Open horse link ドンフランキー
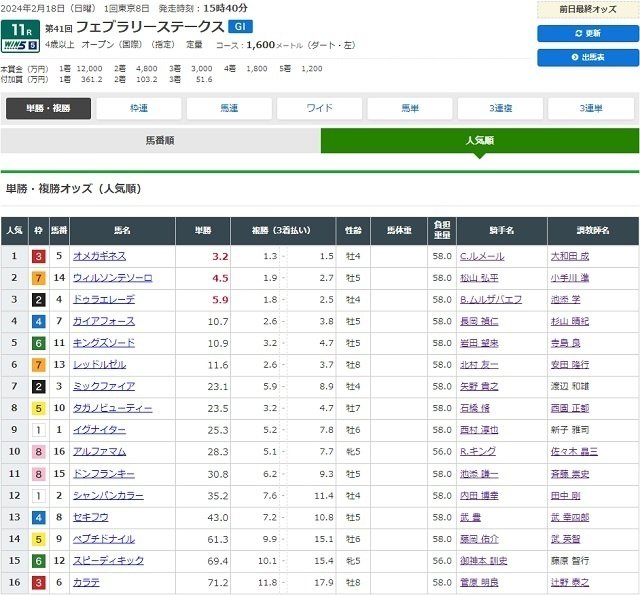The width and height of the screenshot is (640, 595). (104, 474)
